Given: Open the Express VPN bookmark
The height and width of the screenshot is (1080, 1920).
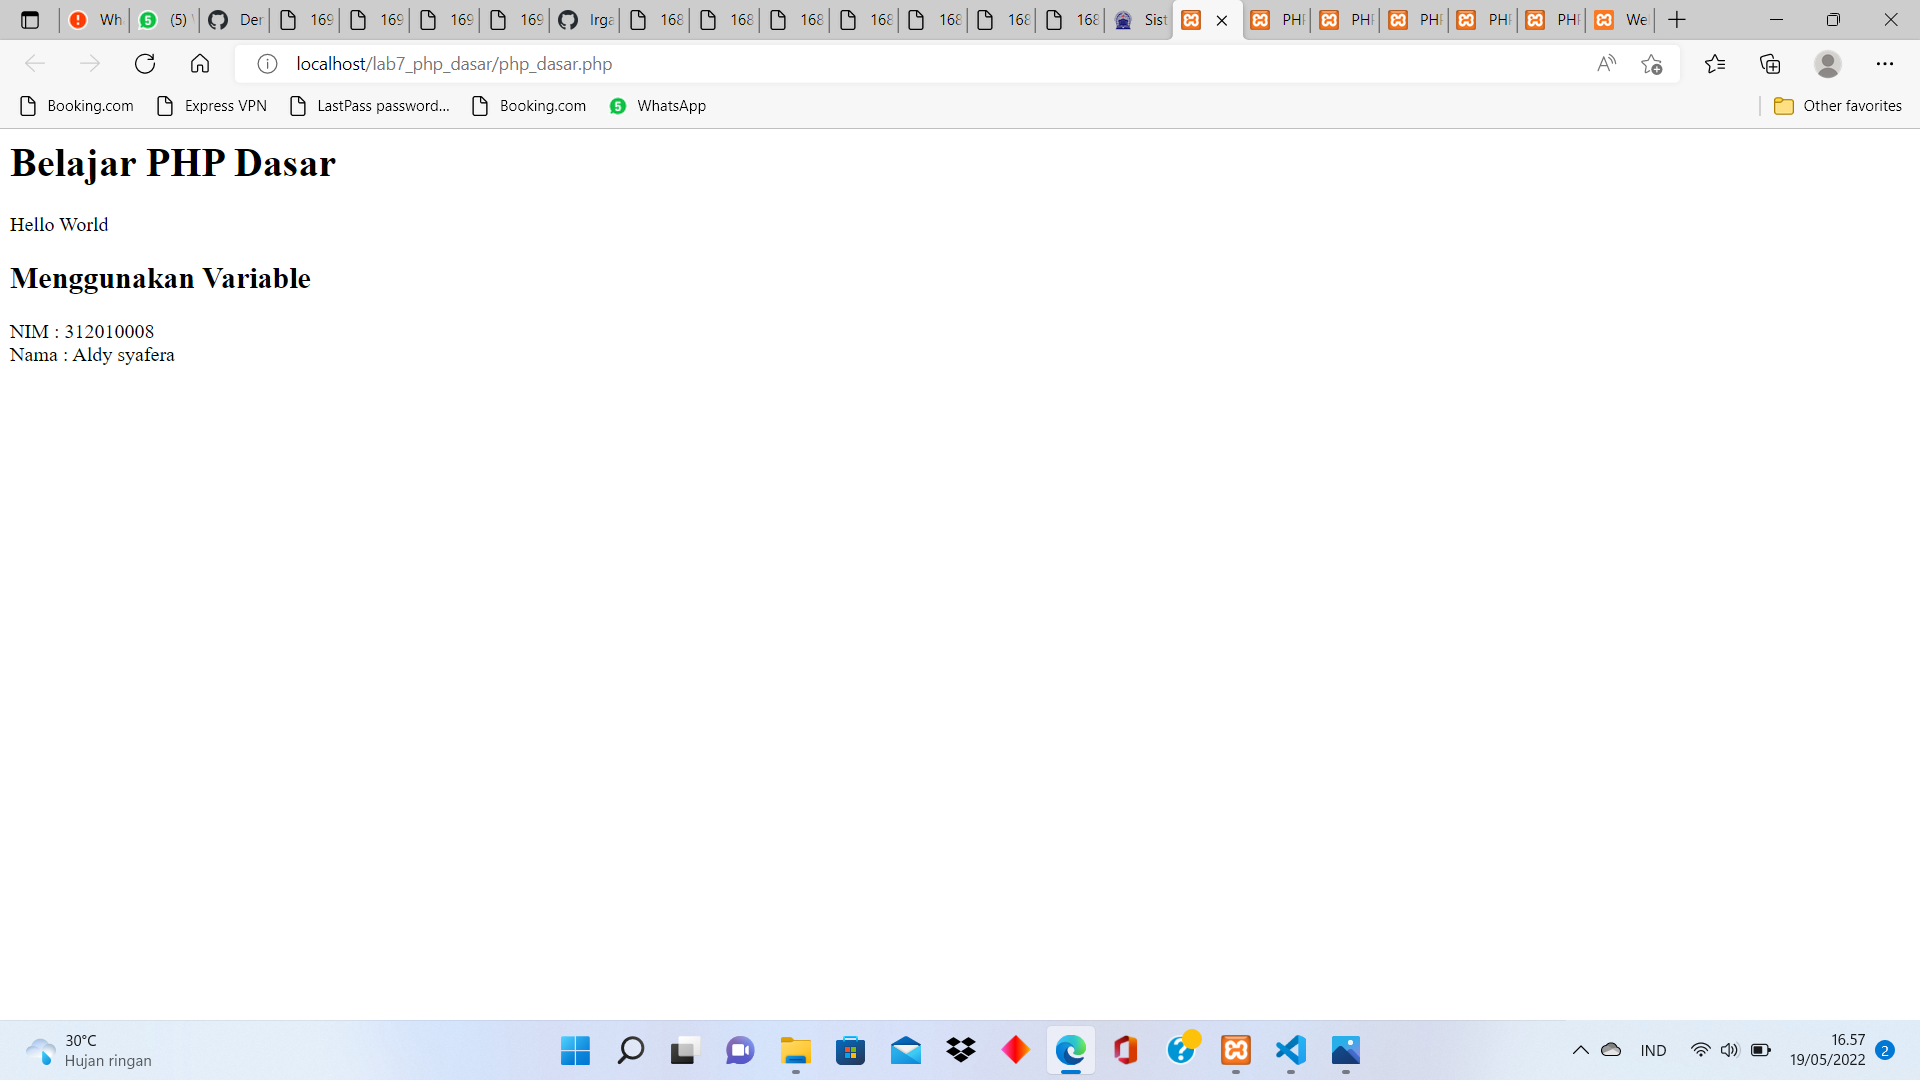Looking at the screenshot, I should point(212,106).
